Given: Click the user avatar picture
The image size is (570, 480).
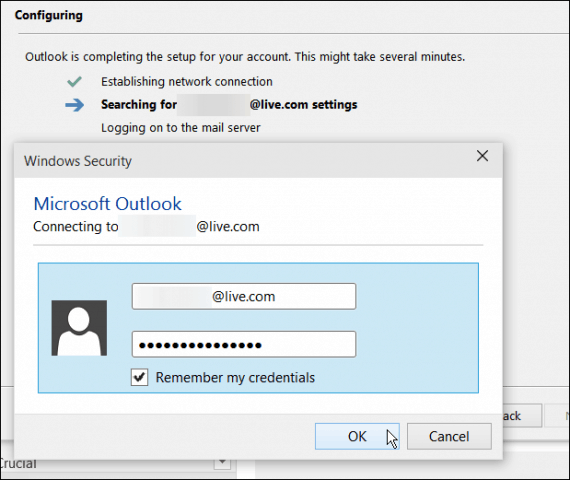Looking at the screenshot, I should tap(79, 328).
